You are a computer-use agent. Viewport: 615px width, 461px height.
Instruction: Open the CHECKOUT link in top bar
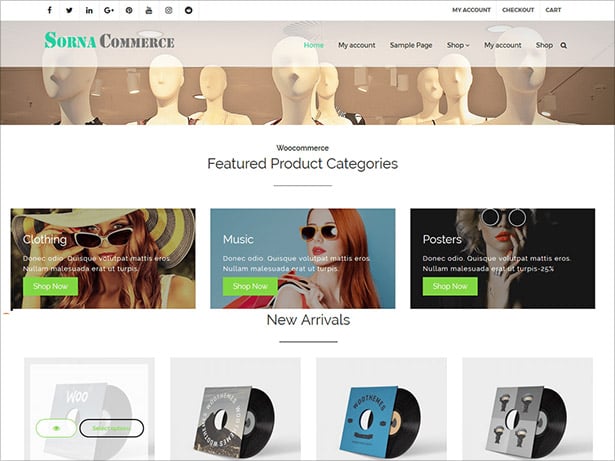(518, 10)
